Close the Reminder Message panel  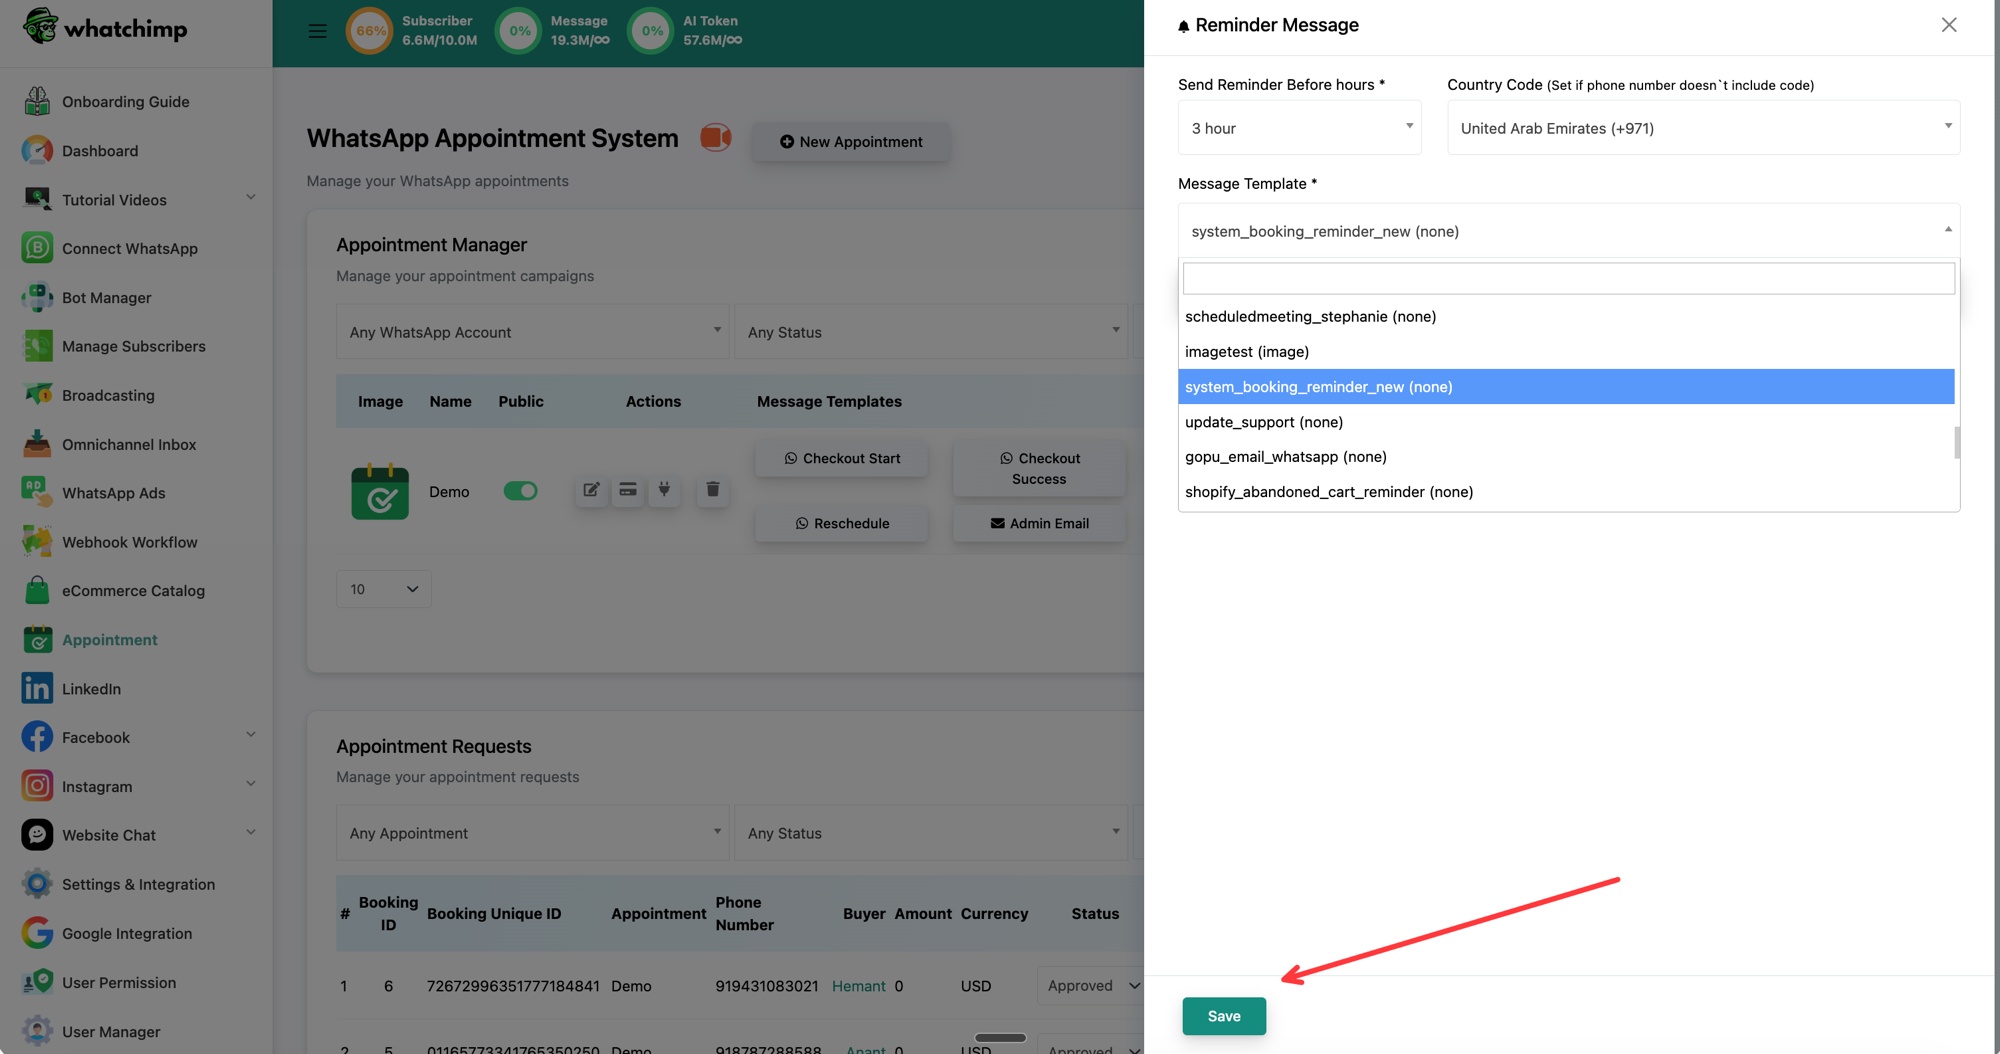[x=1949, y=25]
